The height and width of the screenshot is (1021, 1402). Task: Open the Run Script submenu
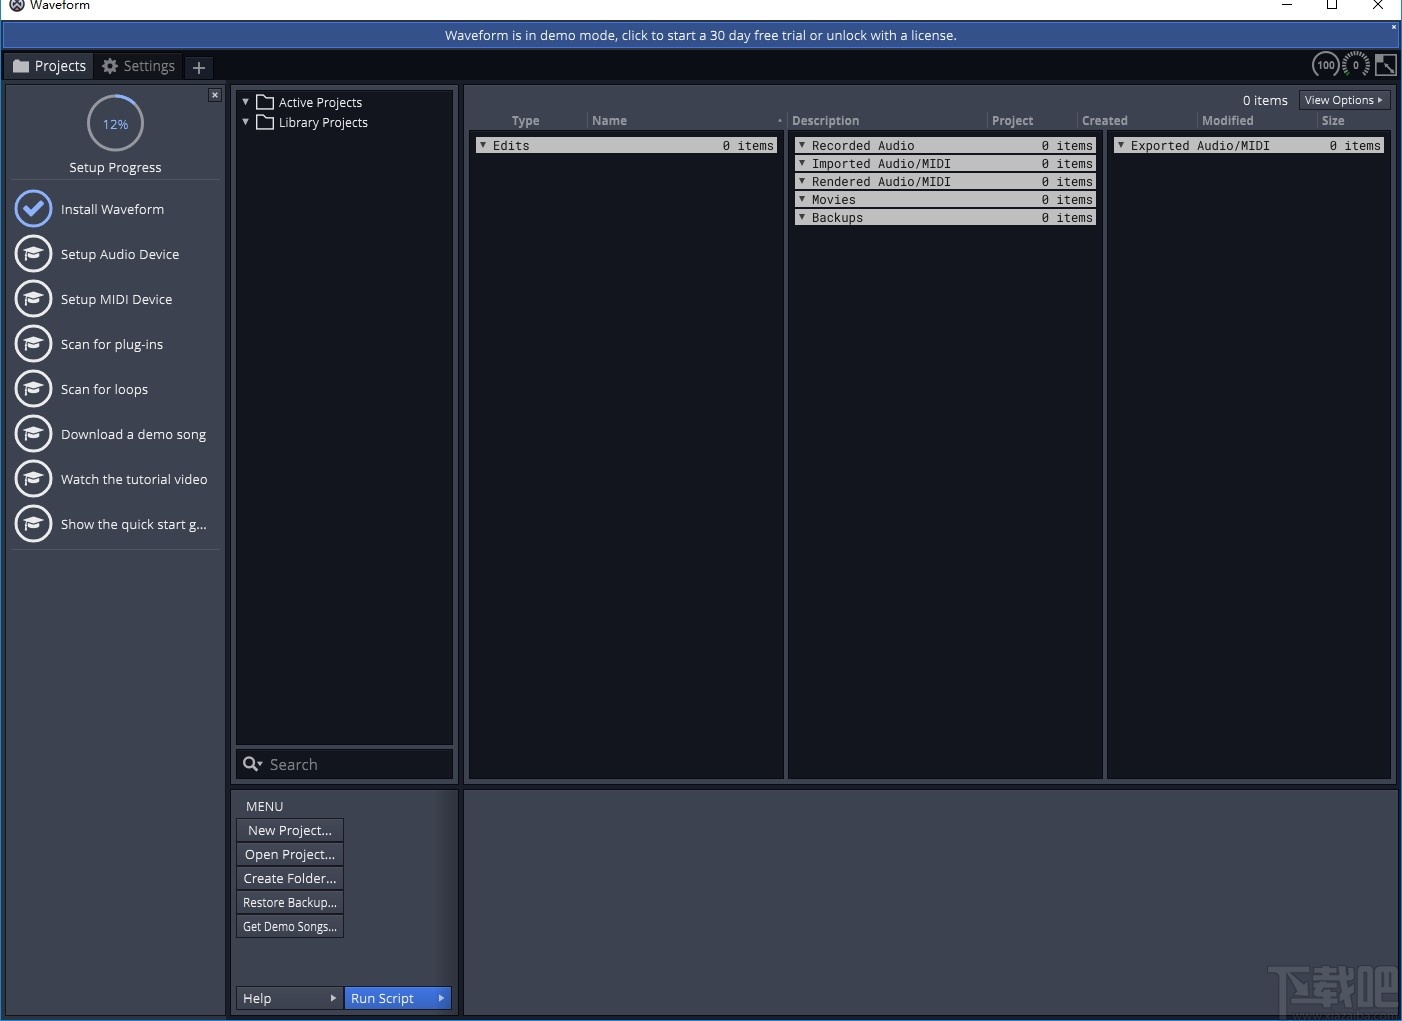(398, 998)
